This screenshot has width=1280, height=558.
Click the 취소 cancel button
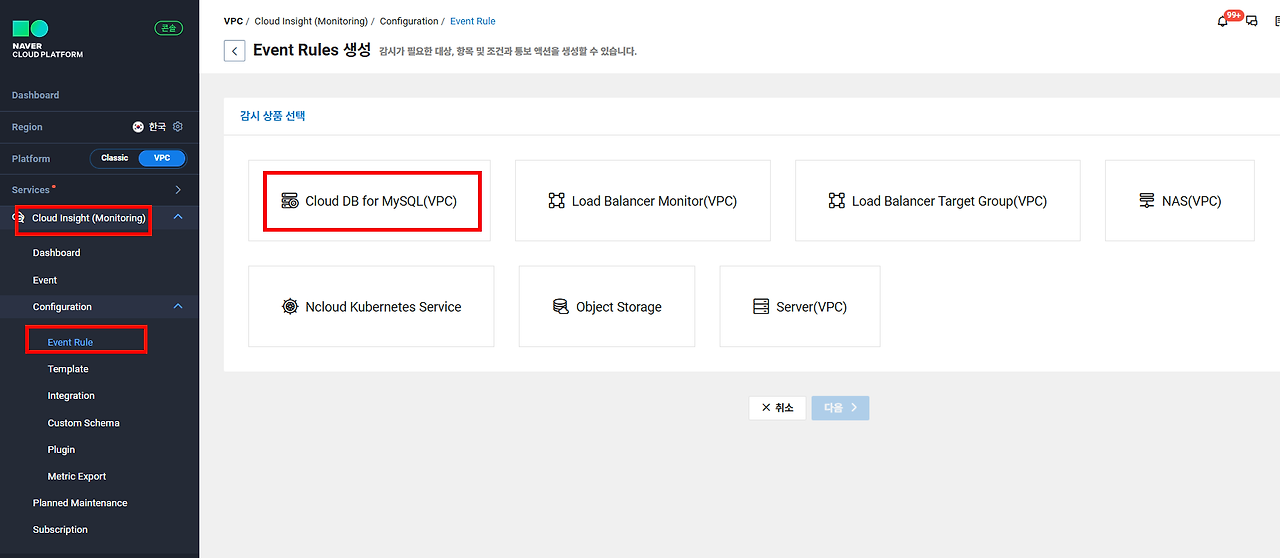pyautogui.click(x=777, y=408)
